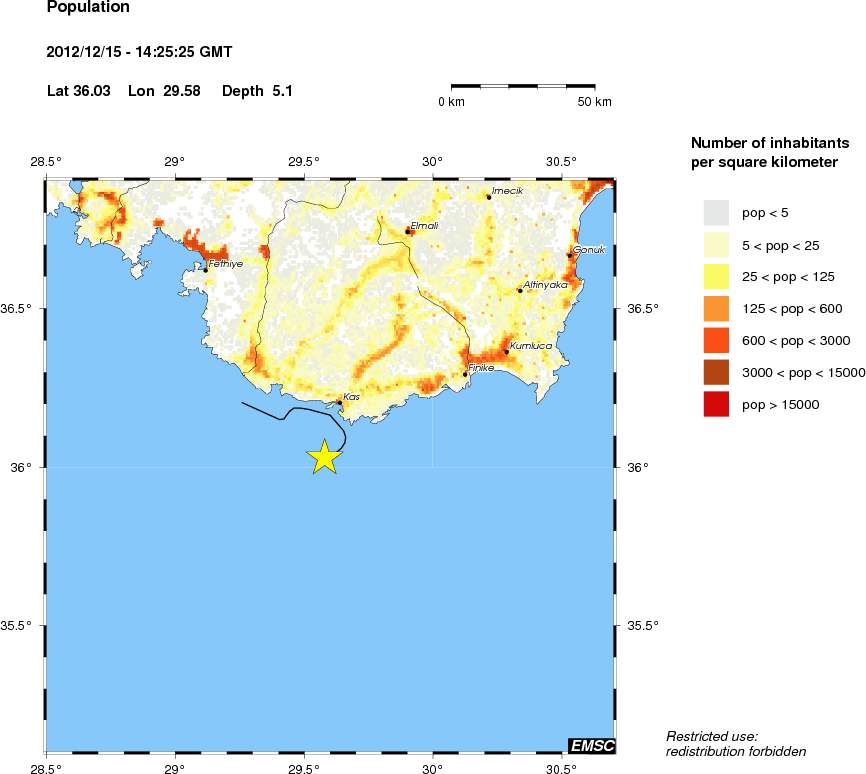Select the Gonuk coastal marker

point(570,256)
